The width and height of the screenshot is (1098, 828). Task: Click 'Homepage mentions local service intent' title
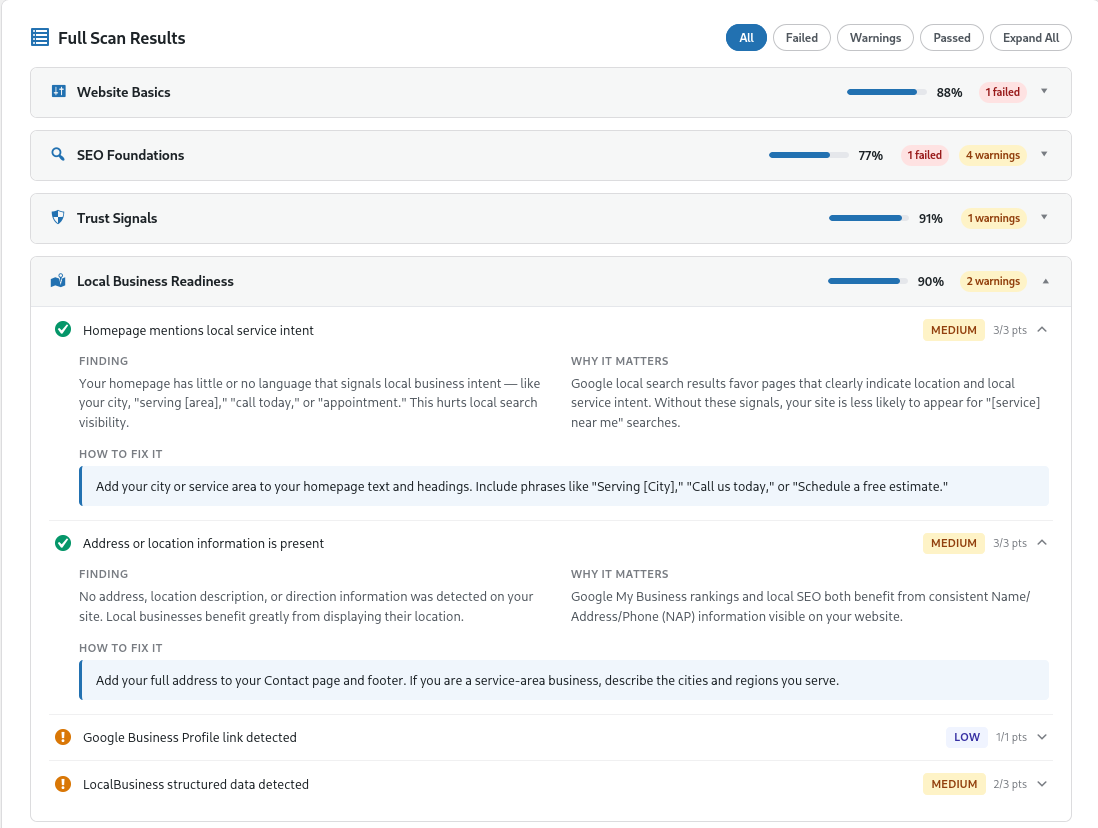(198, 330)
